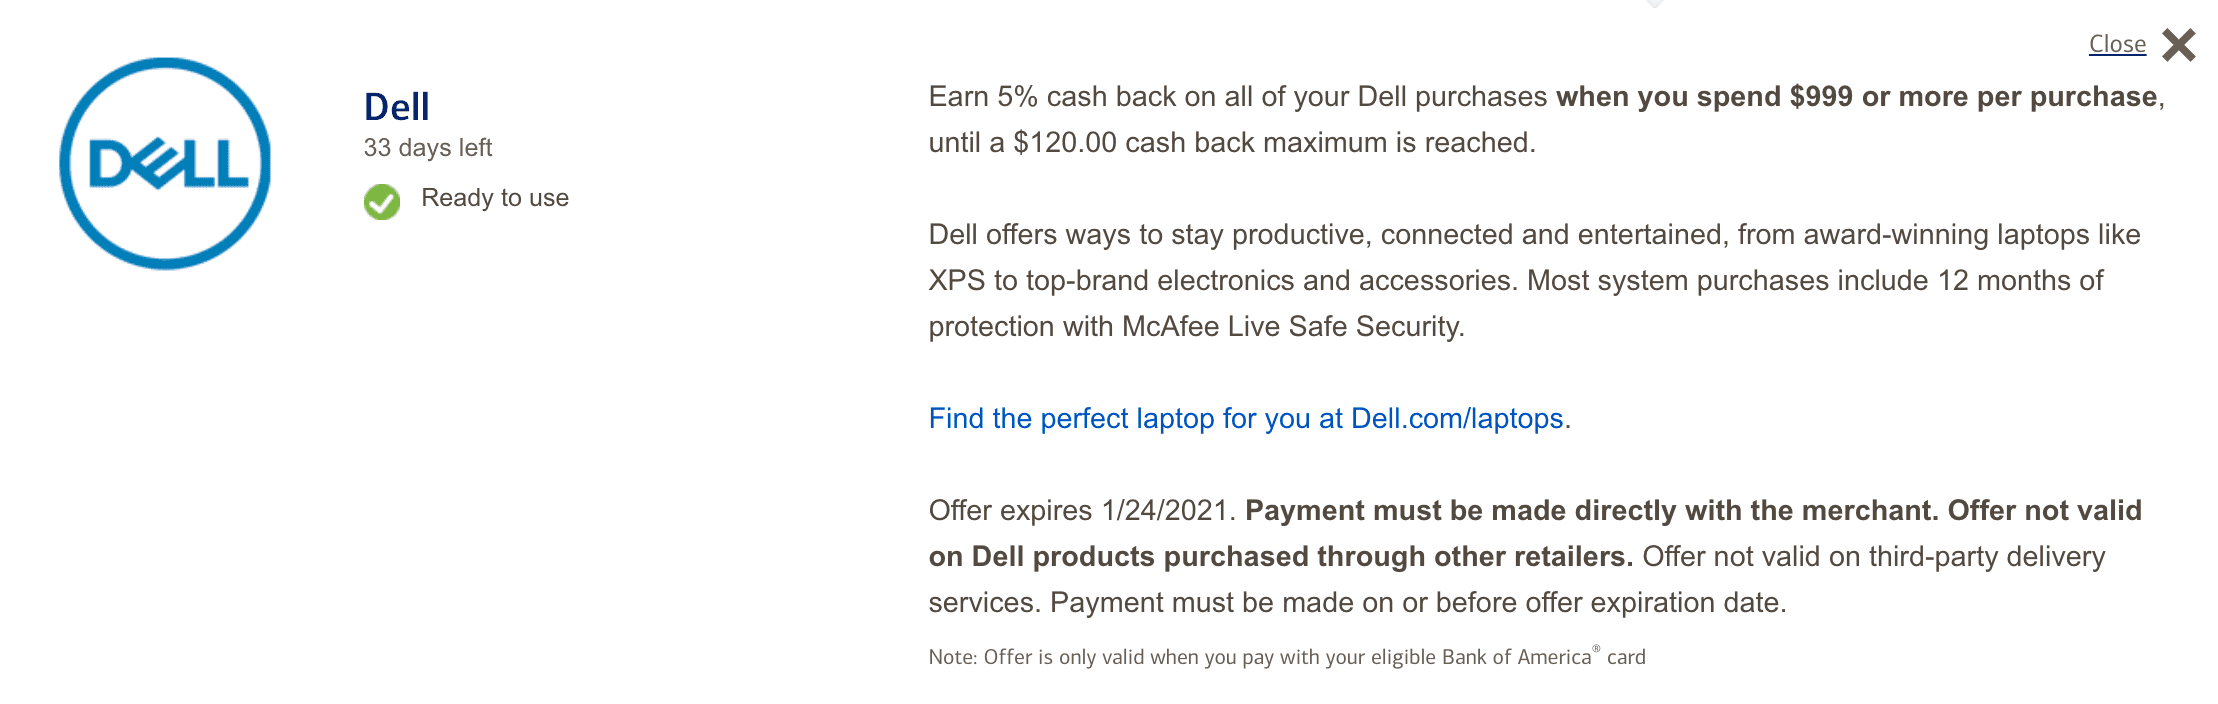Click the bold on Dell products purchased text

click(1280, 557)
